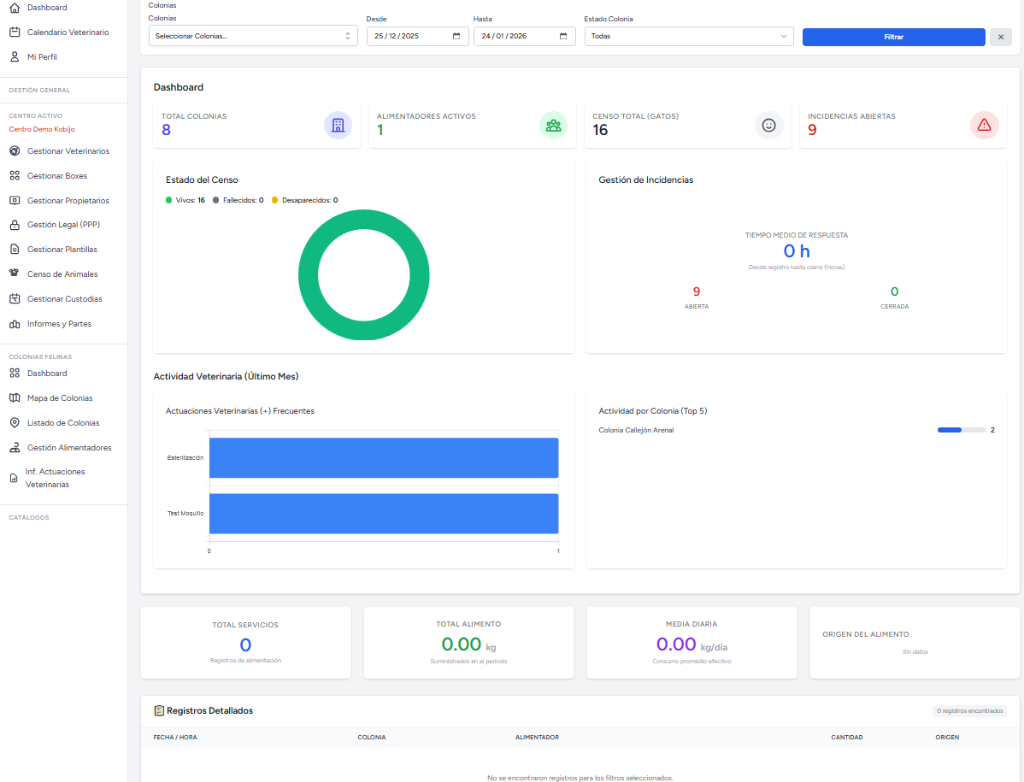1024x782 pixels.
Task: Clear filters with the X button
Action: tap(1000, 37)
